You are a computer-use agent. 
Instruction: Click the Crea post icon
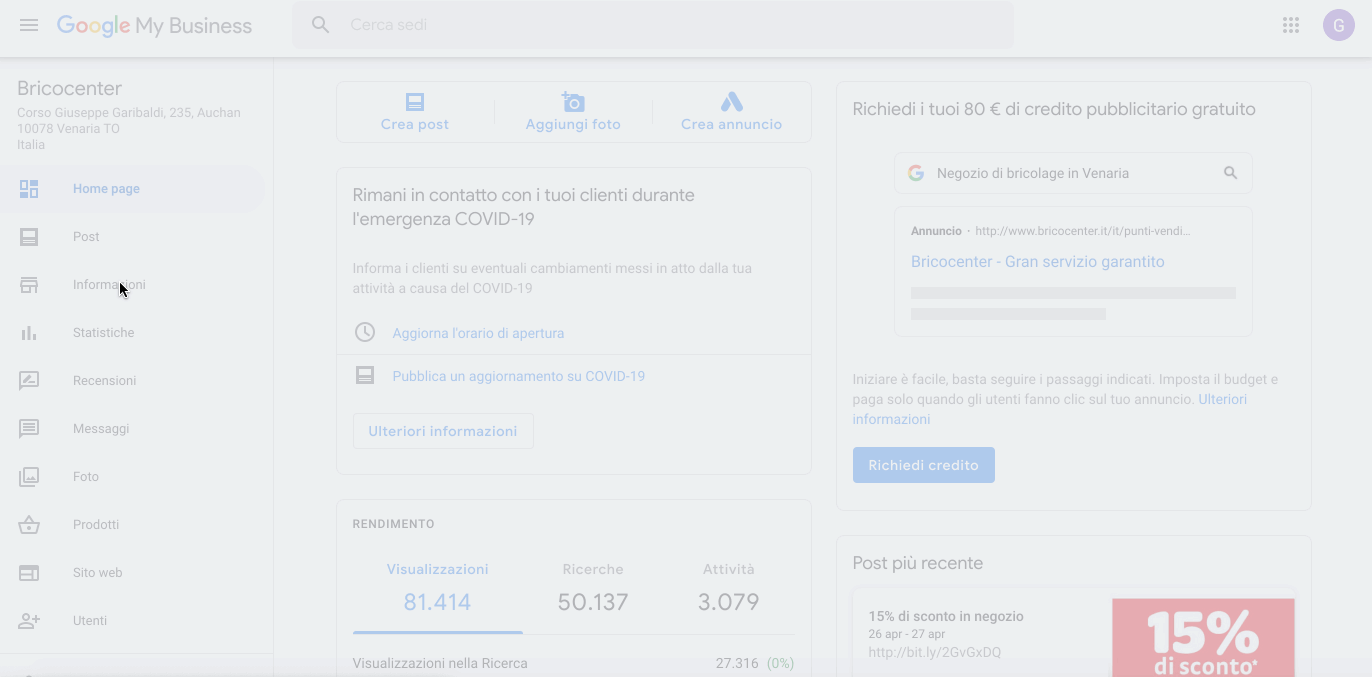(415, 102)
